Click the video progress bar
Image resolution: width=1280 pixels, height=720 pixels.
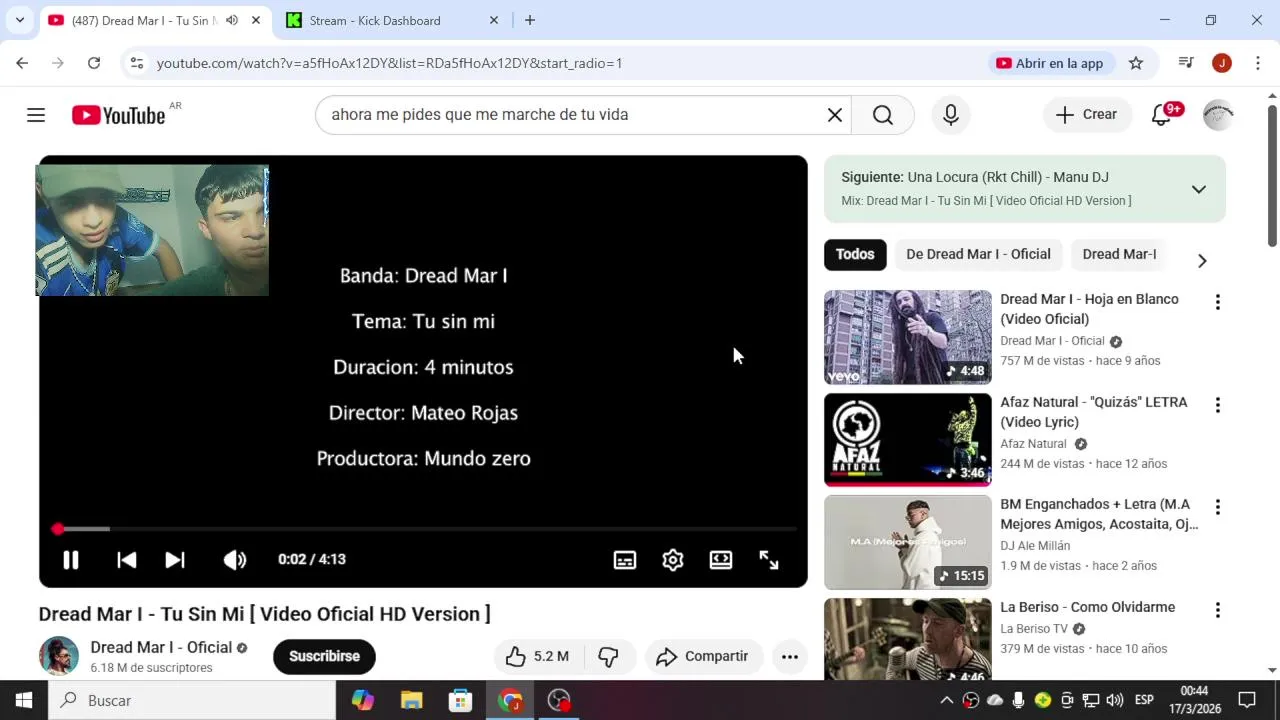coord(423,528)
